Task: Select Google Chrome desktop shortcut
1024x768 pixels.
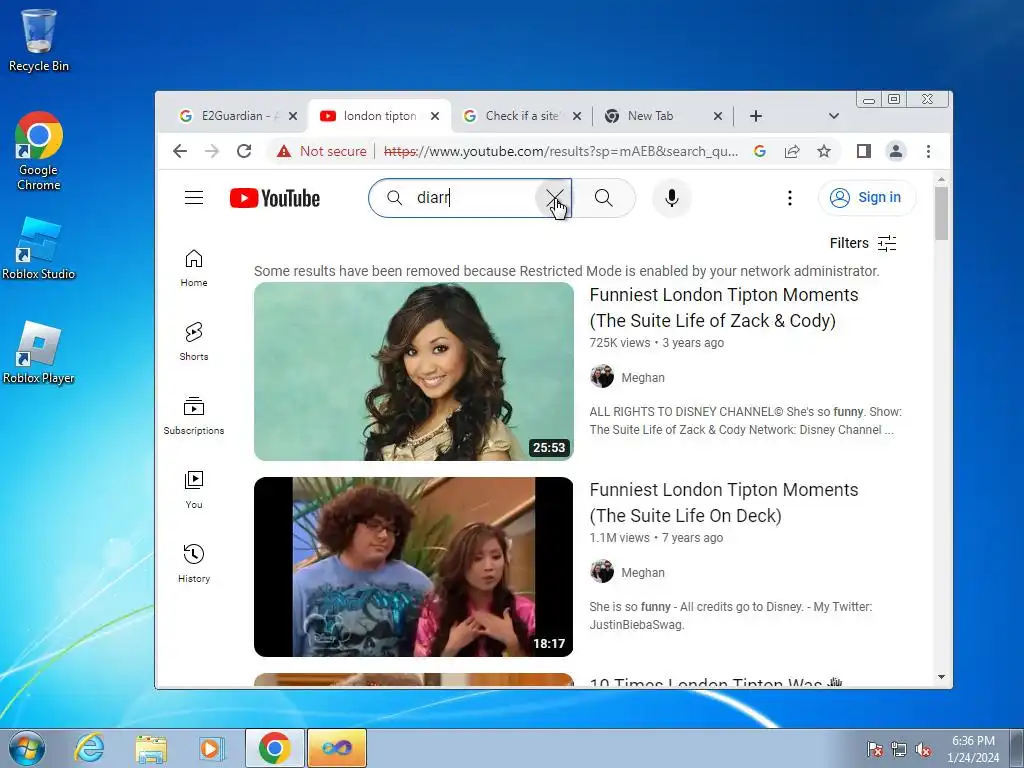Action: 39,152
